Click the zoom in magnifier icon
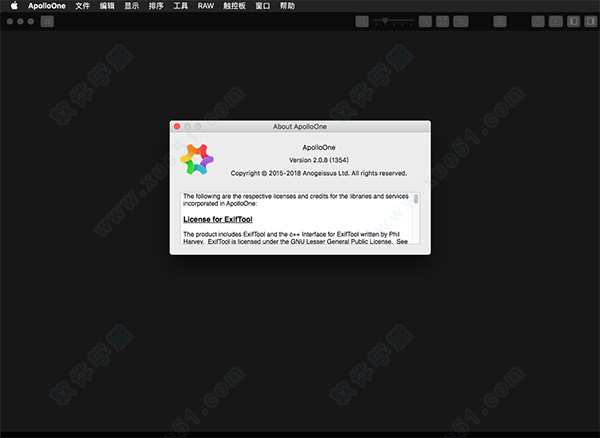Image resolution: width=600 pixels, height=438 pixels. [x=425, y=21]
